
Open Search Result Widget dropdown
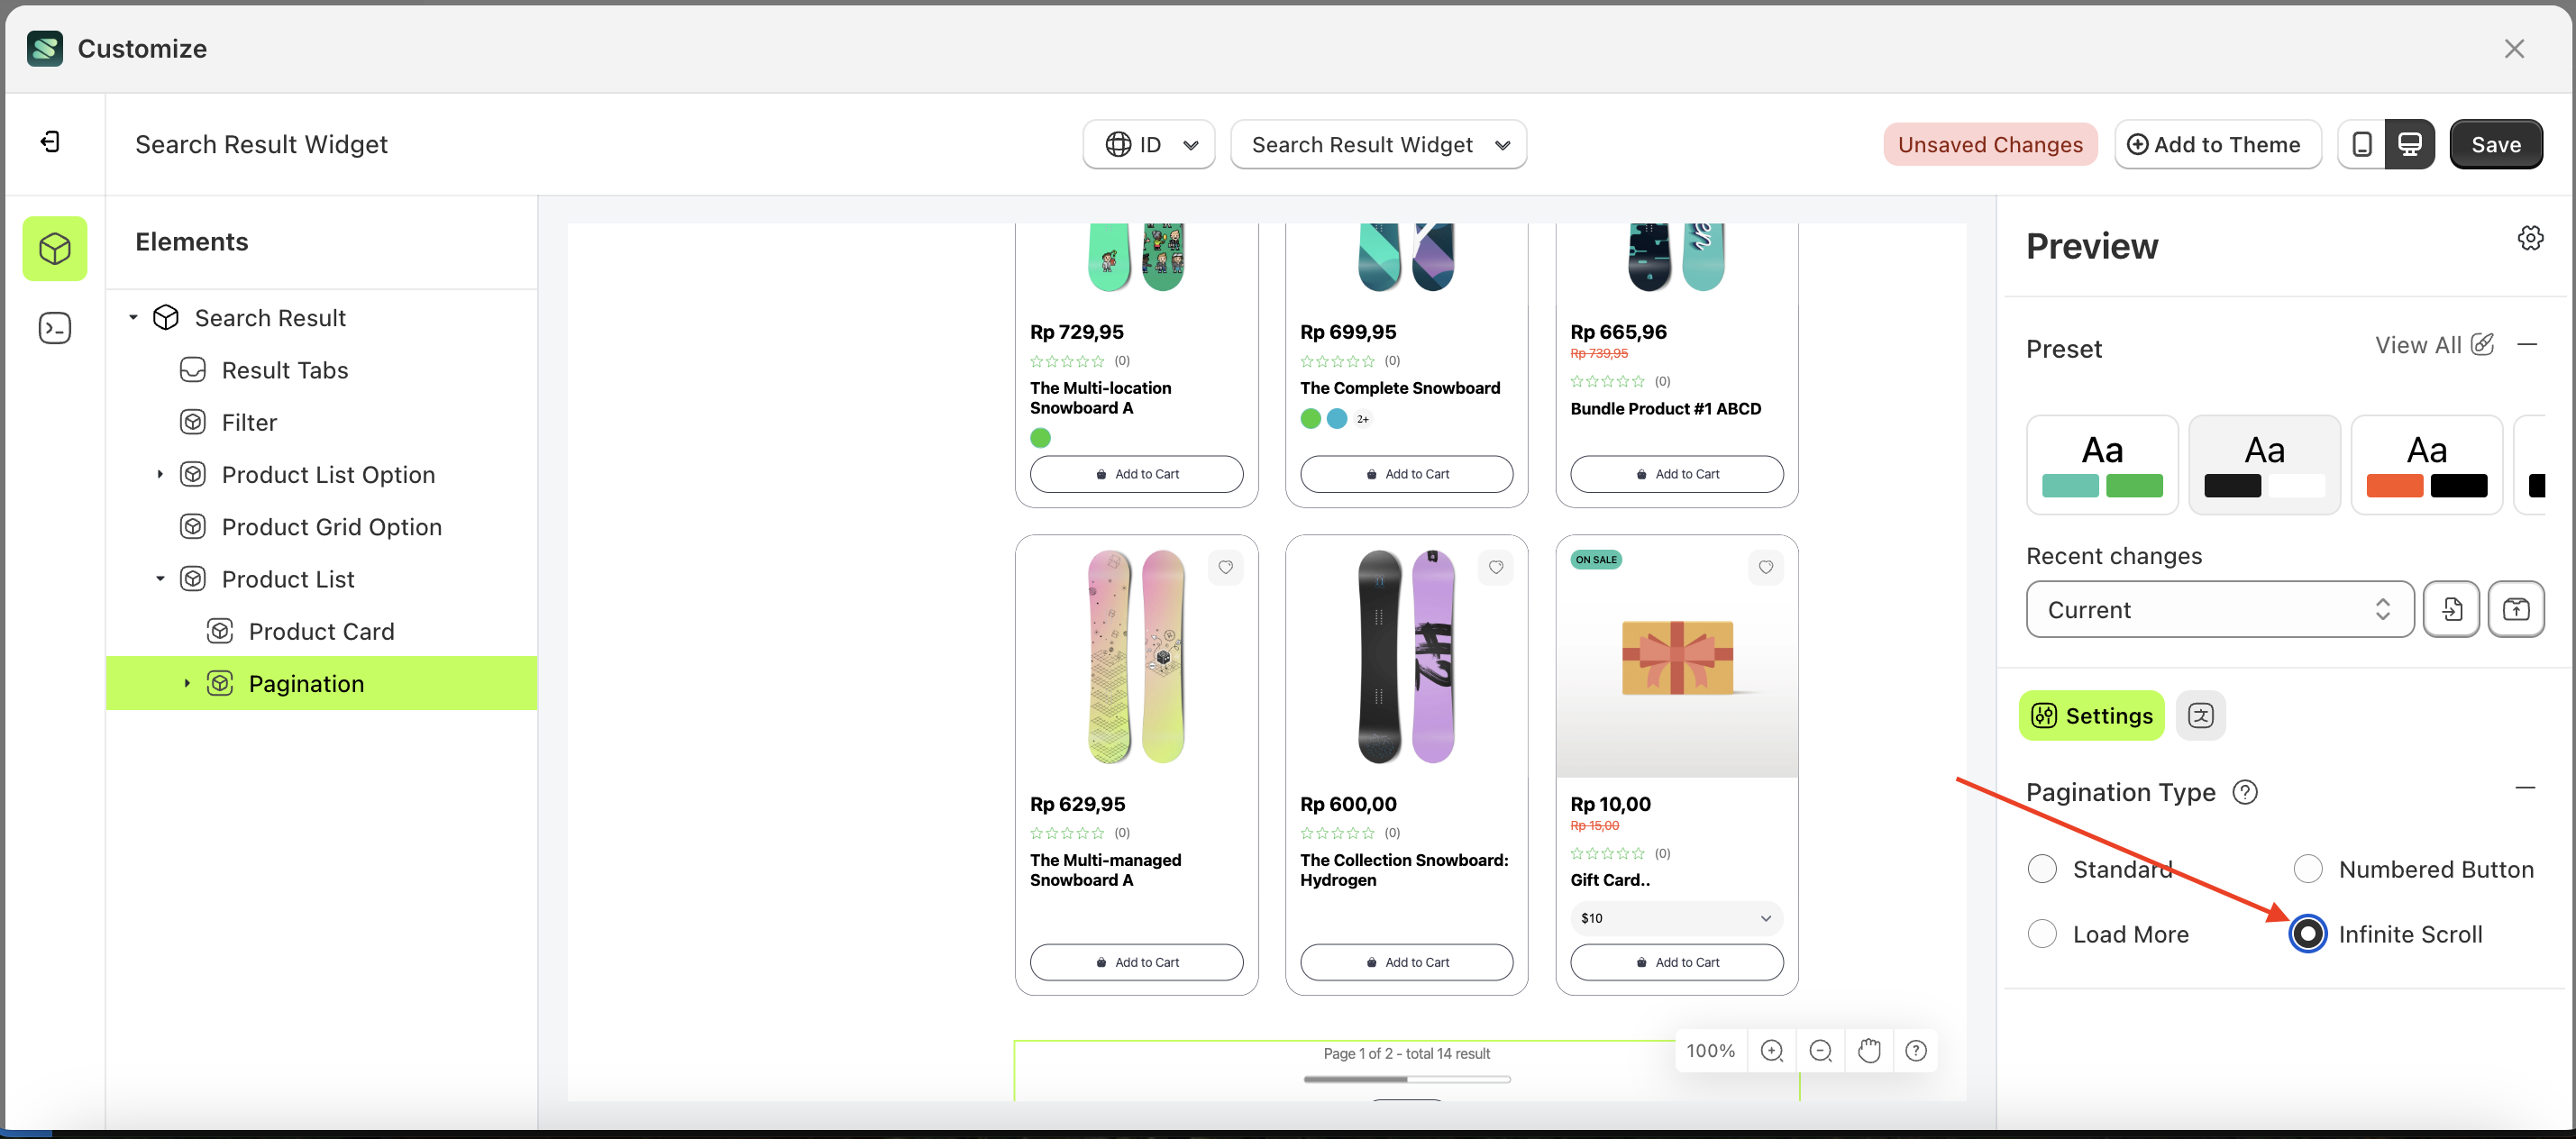[1378, 145]
